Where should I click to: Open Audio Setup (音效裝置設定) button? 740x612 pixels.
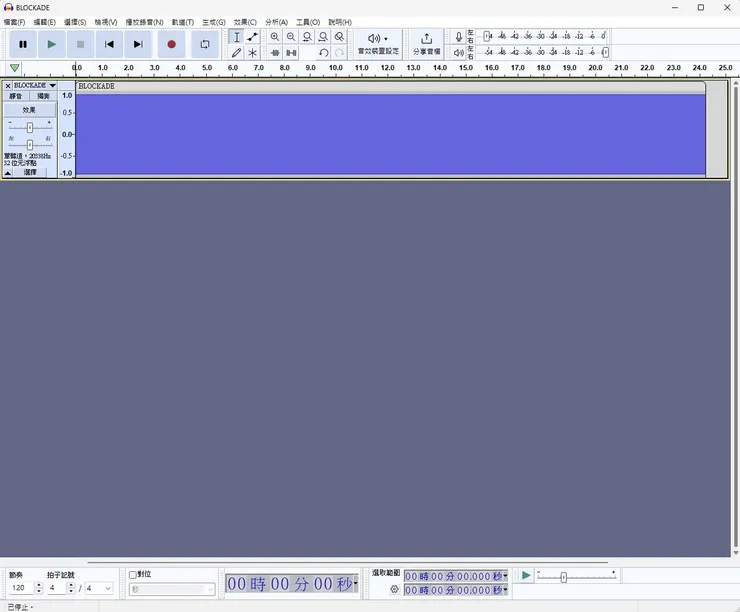pyautogui.click(x=378, y=44)
